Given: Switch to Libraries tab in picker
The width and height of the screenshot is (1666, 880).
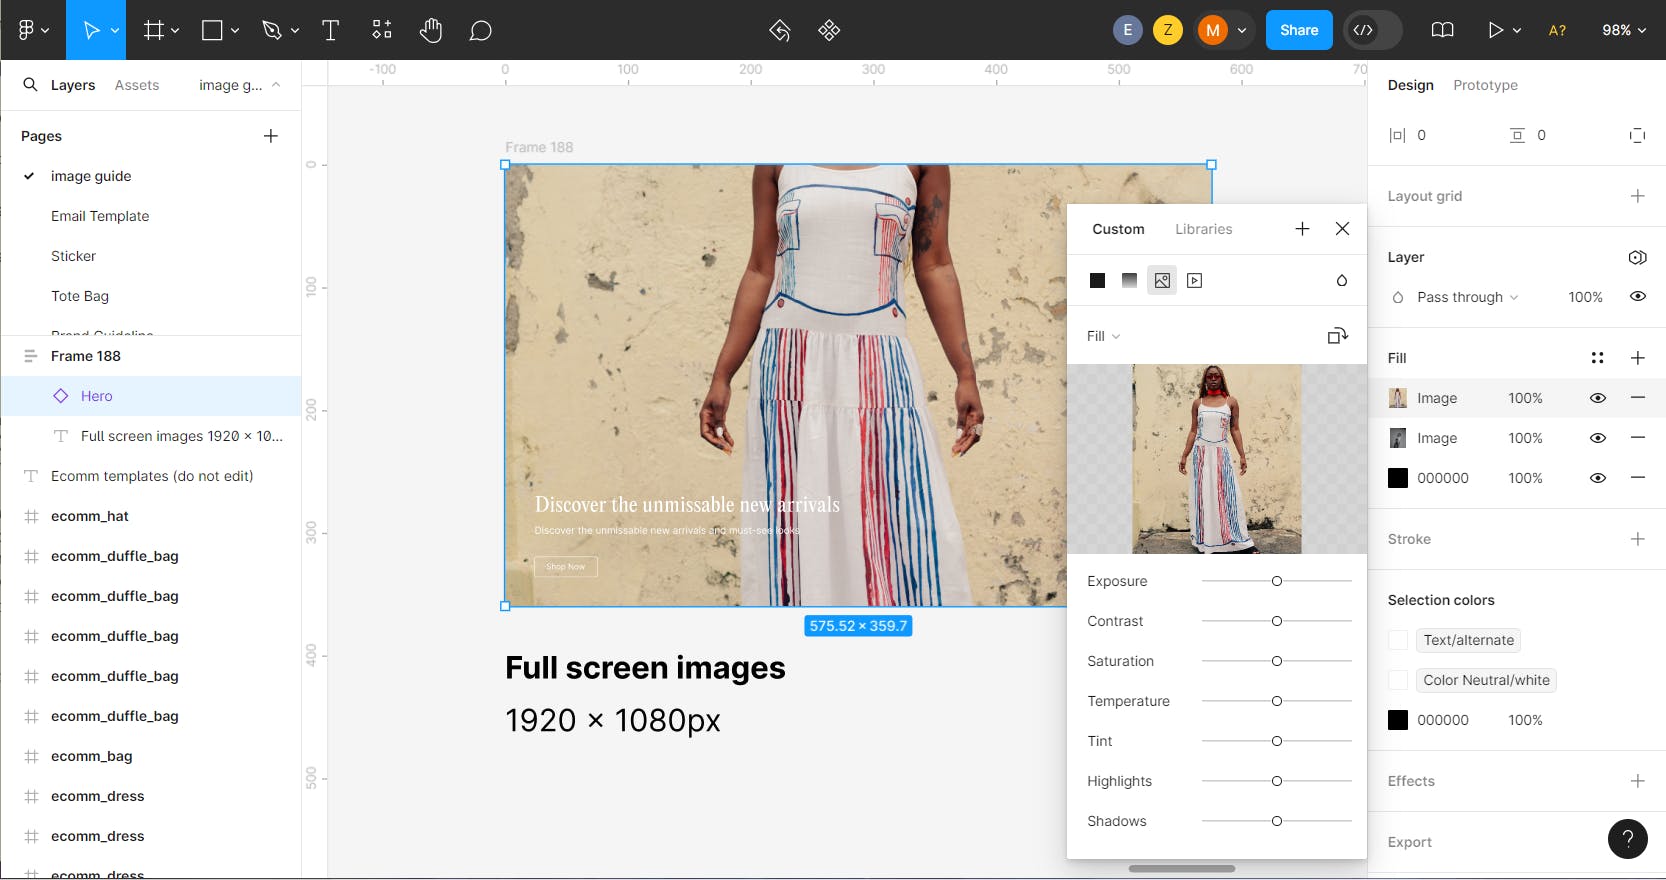Looking at the screenshot, I should click(x=1203, y=229).
